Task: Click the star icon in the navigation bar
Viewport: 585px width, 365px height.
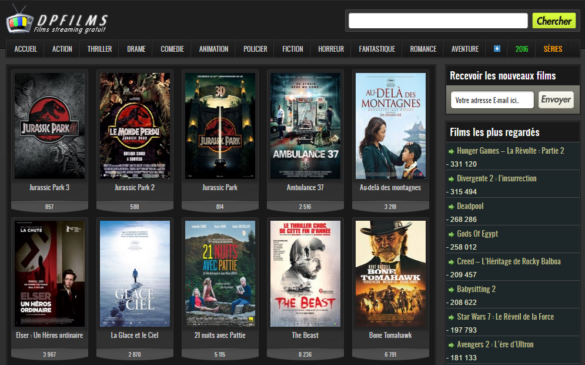Action: tap(497, 49)
